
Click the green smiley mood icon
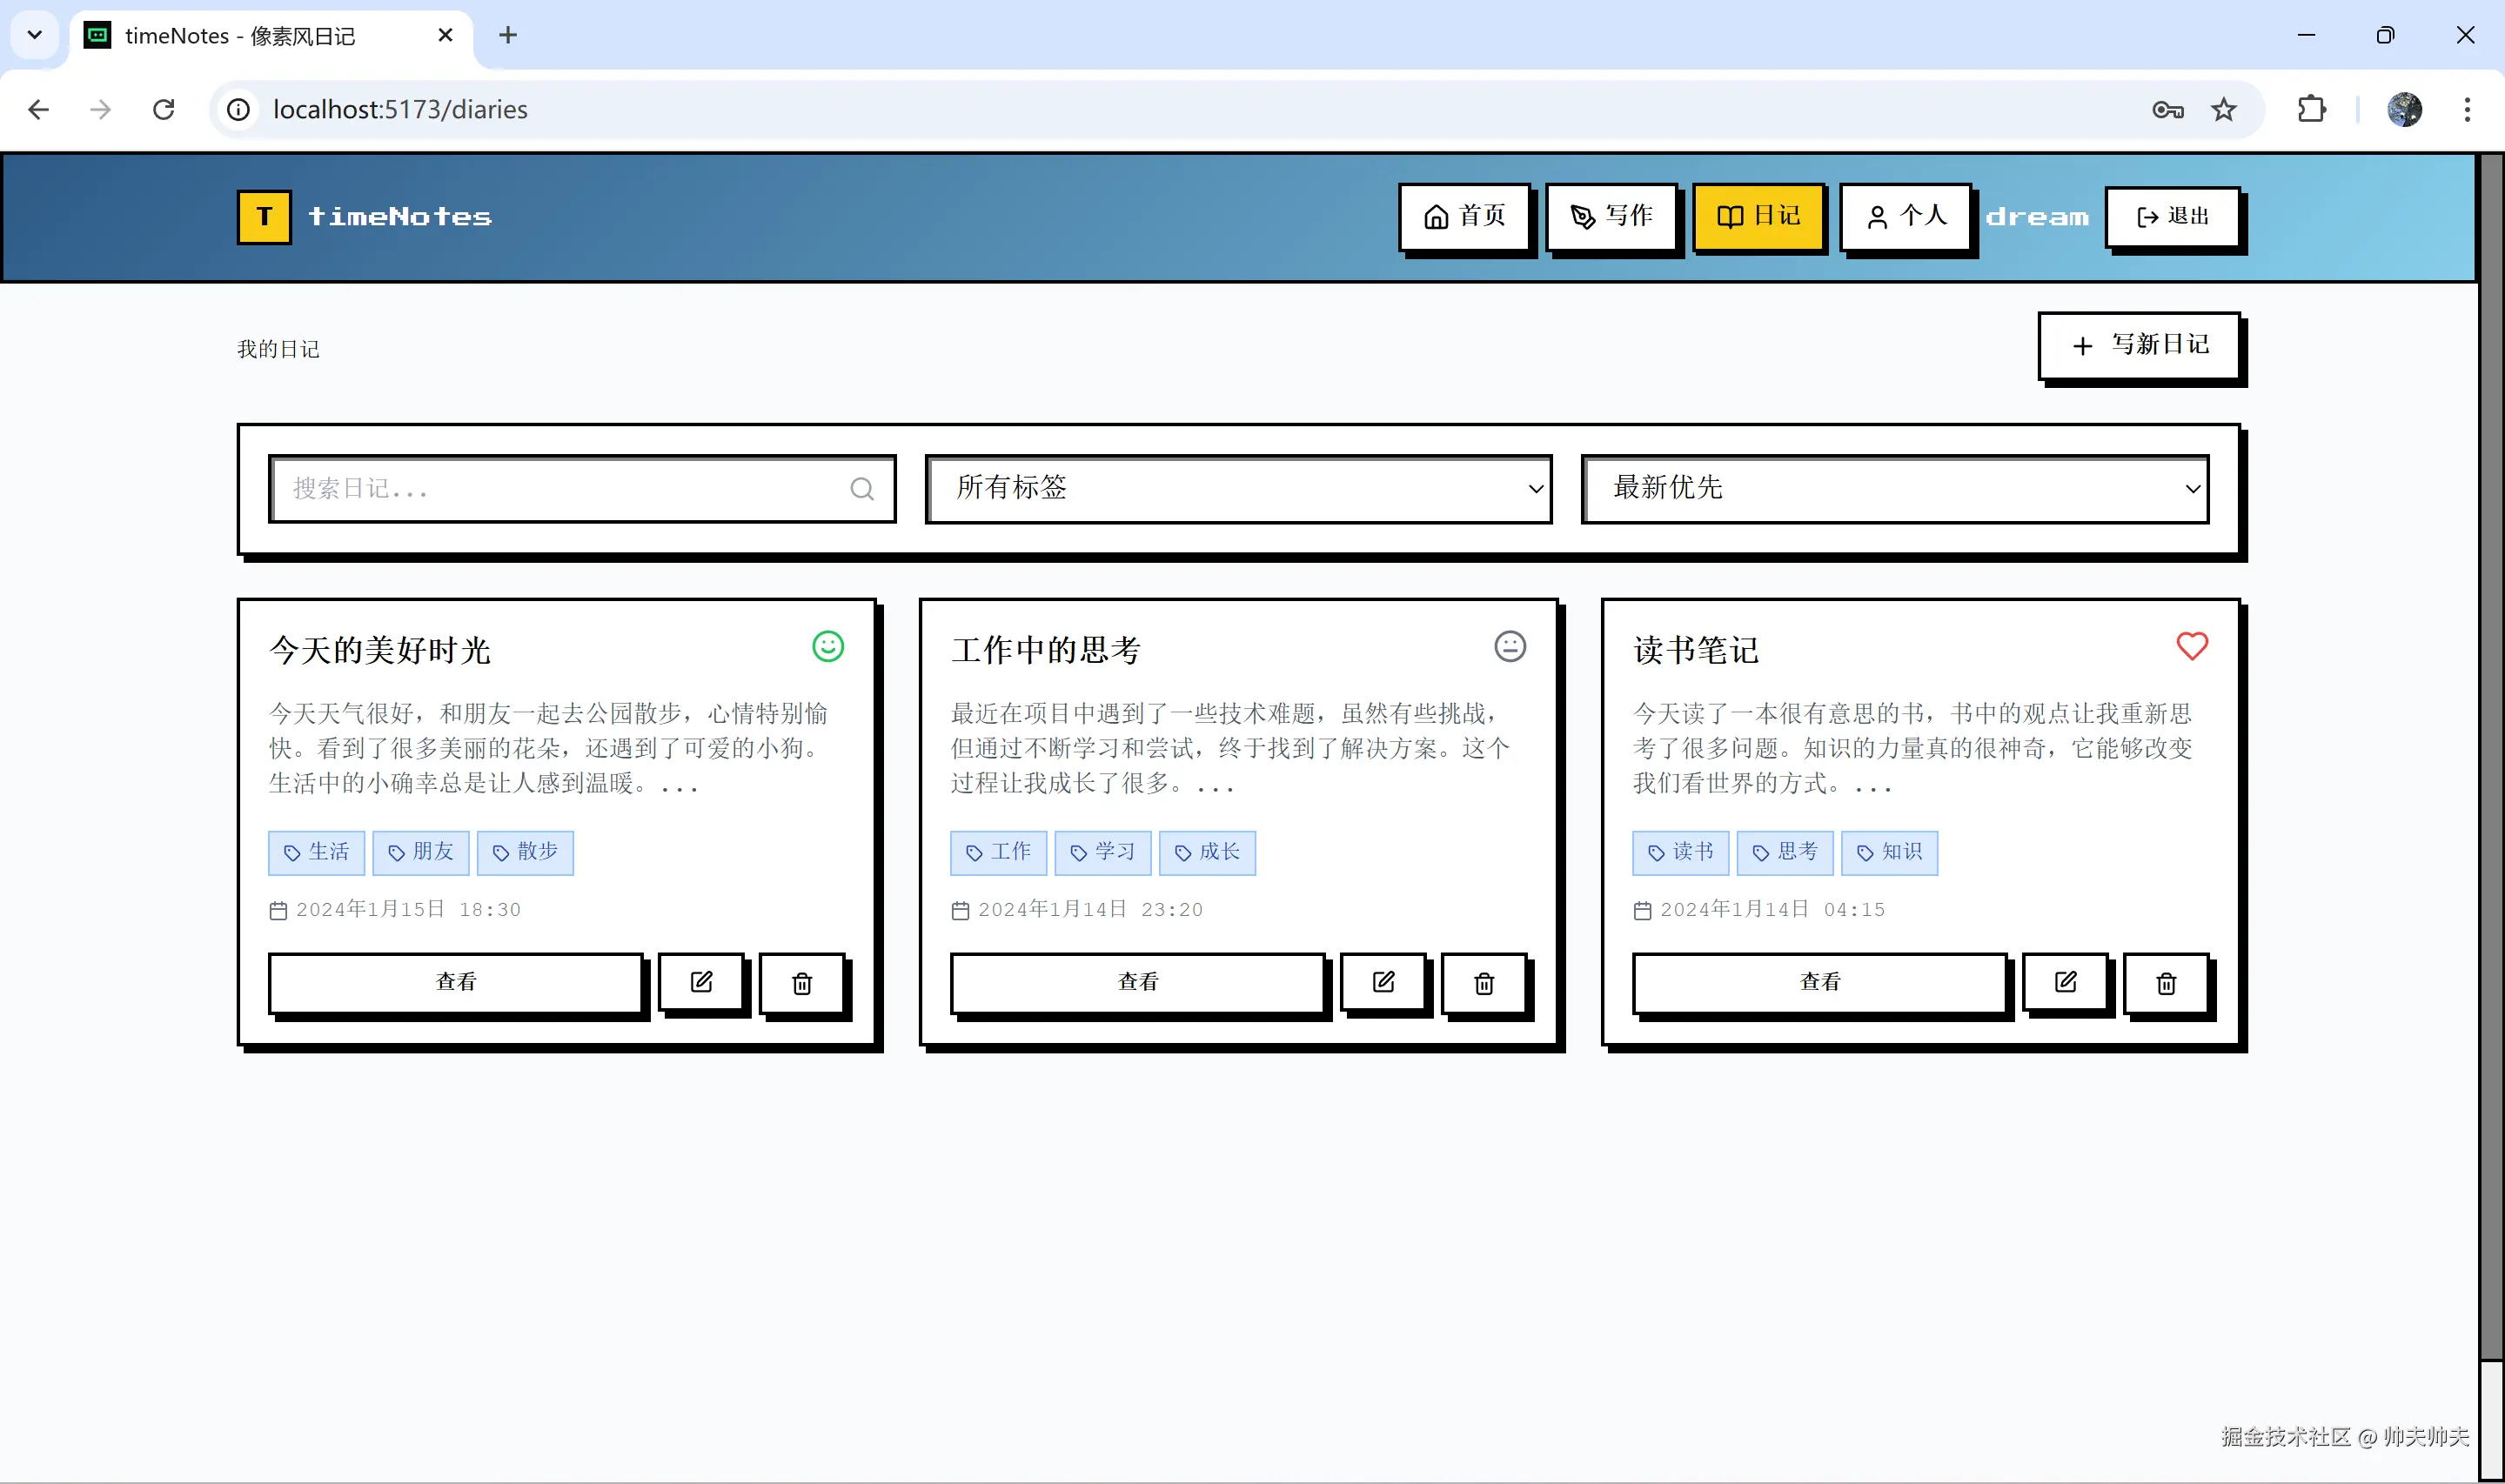pos(827,646)
